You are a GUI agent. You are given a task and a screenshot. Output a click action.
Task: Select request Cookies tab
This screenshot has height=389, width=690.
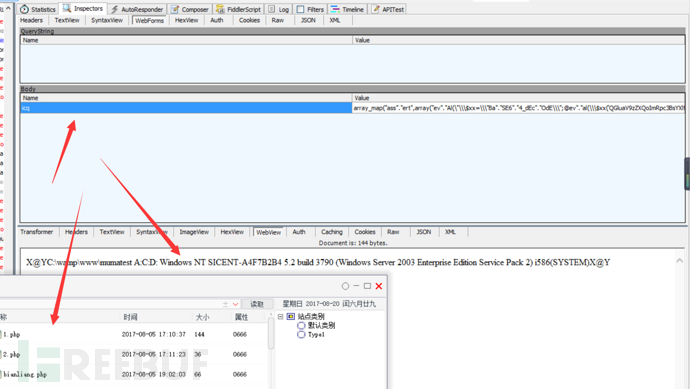(250, 20)
